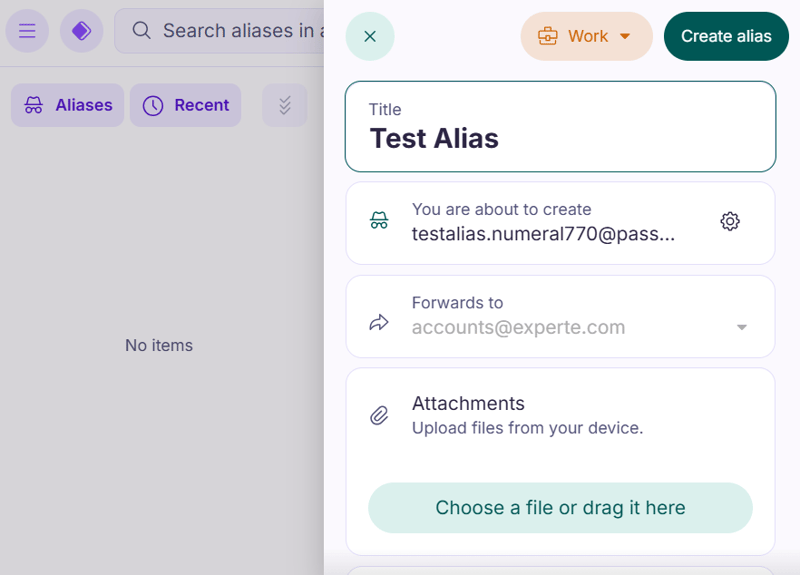Screen dimensions: 800x575
Task: Click the paperclip Attachments icon
Action: pos(379,415)
